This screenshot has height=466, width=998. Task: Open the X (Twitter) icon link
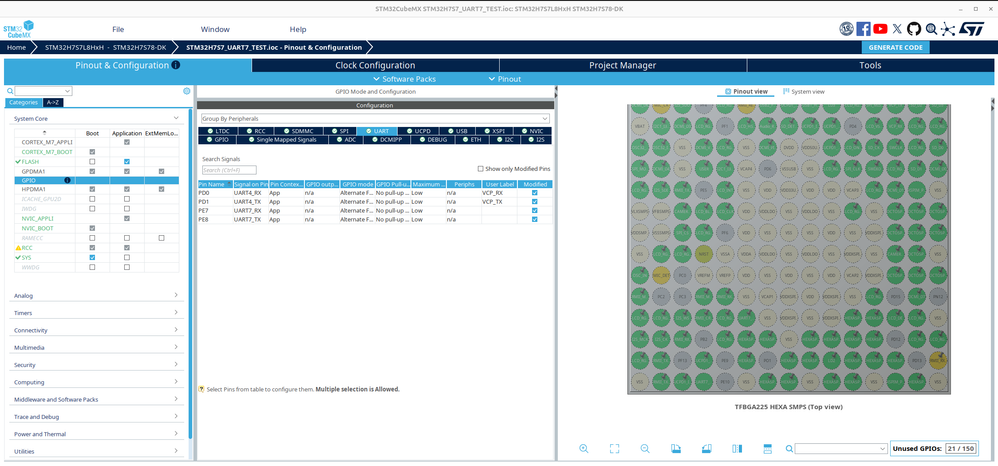(x=897, y=29)
